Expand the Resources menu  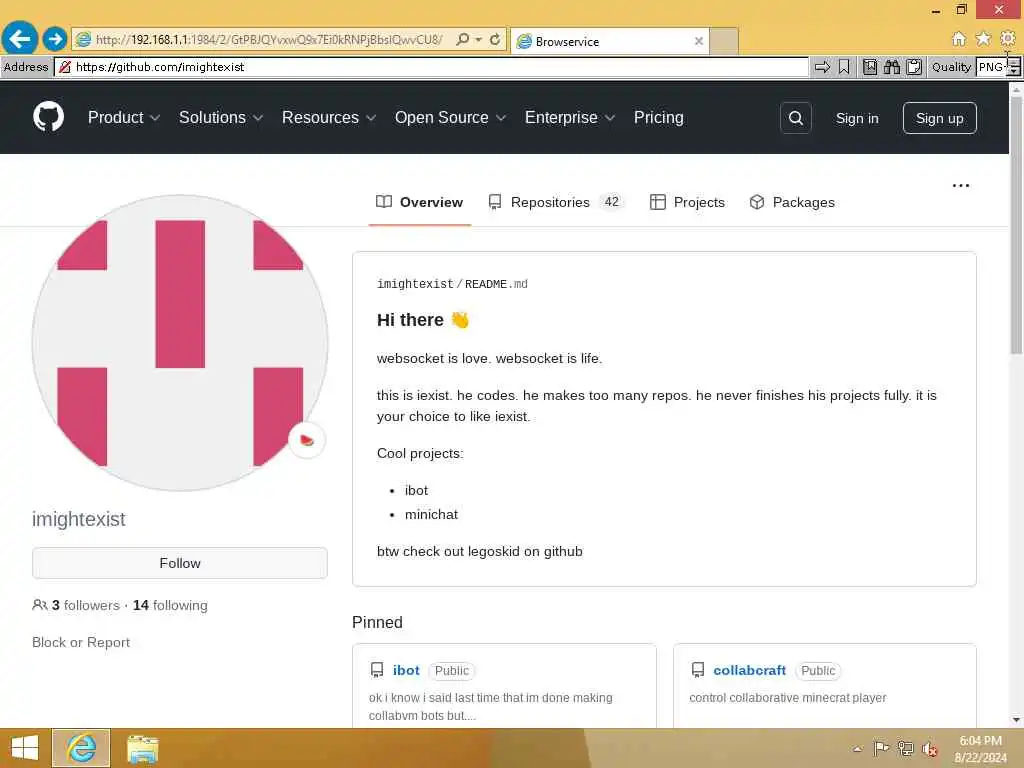[328, 118]
